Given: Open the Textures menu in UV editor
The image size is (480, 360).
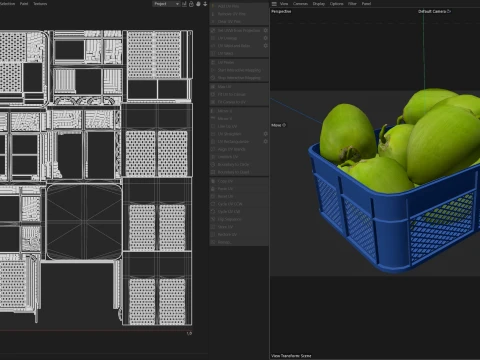Looking at the screenshot, I should click(x=40, y=4).
